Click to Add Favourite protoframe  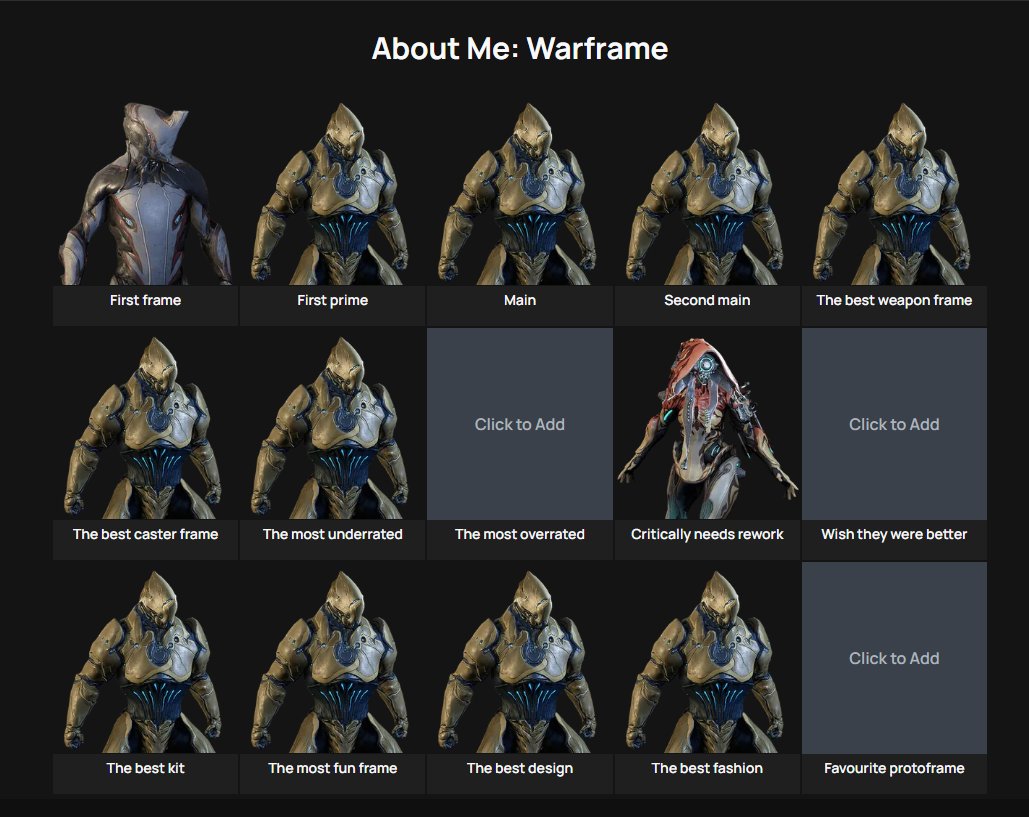tap(894, 658)
